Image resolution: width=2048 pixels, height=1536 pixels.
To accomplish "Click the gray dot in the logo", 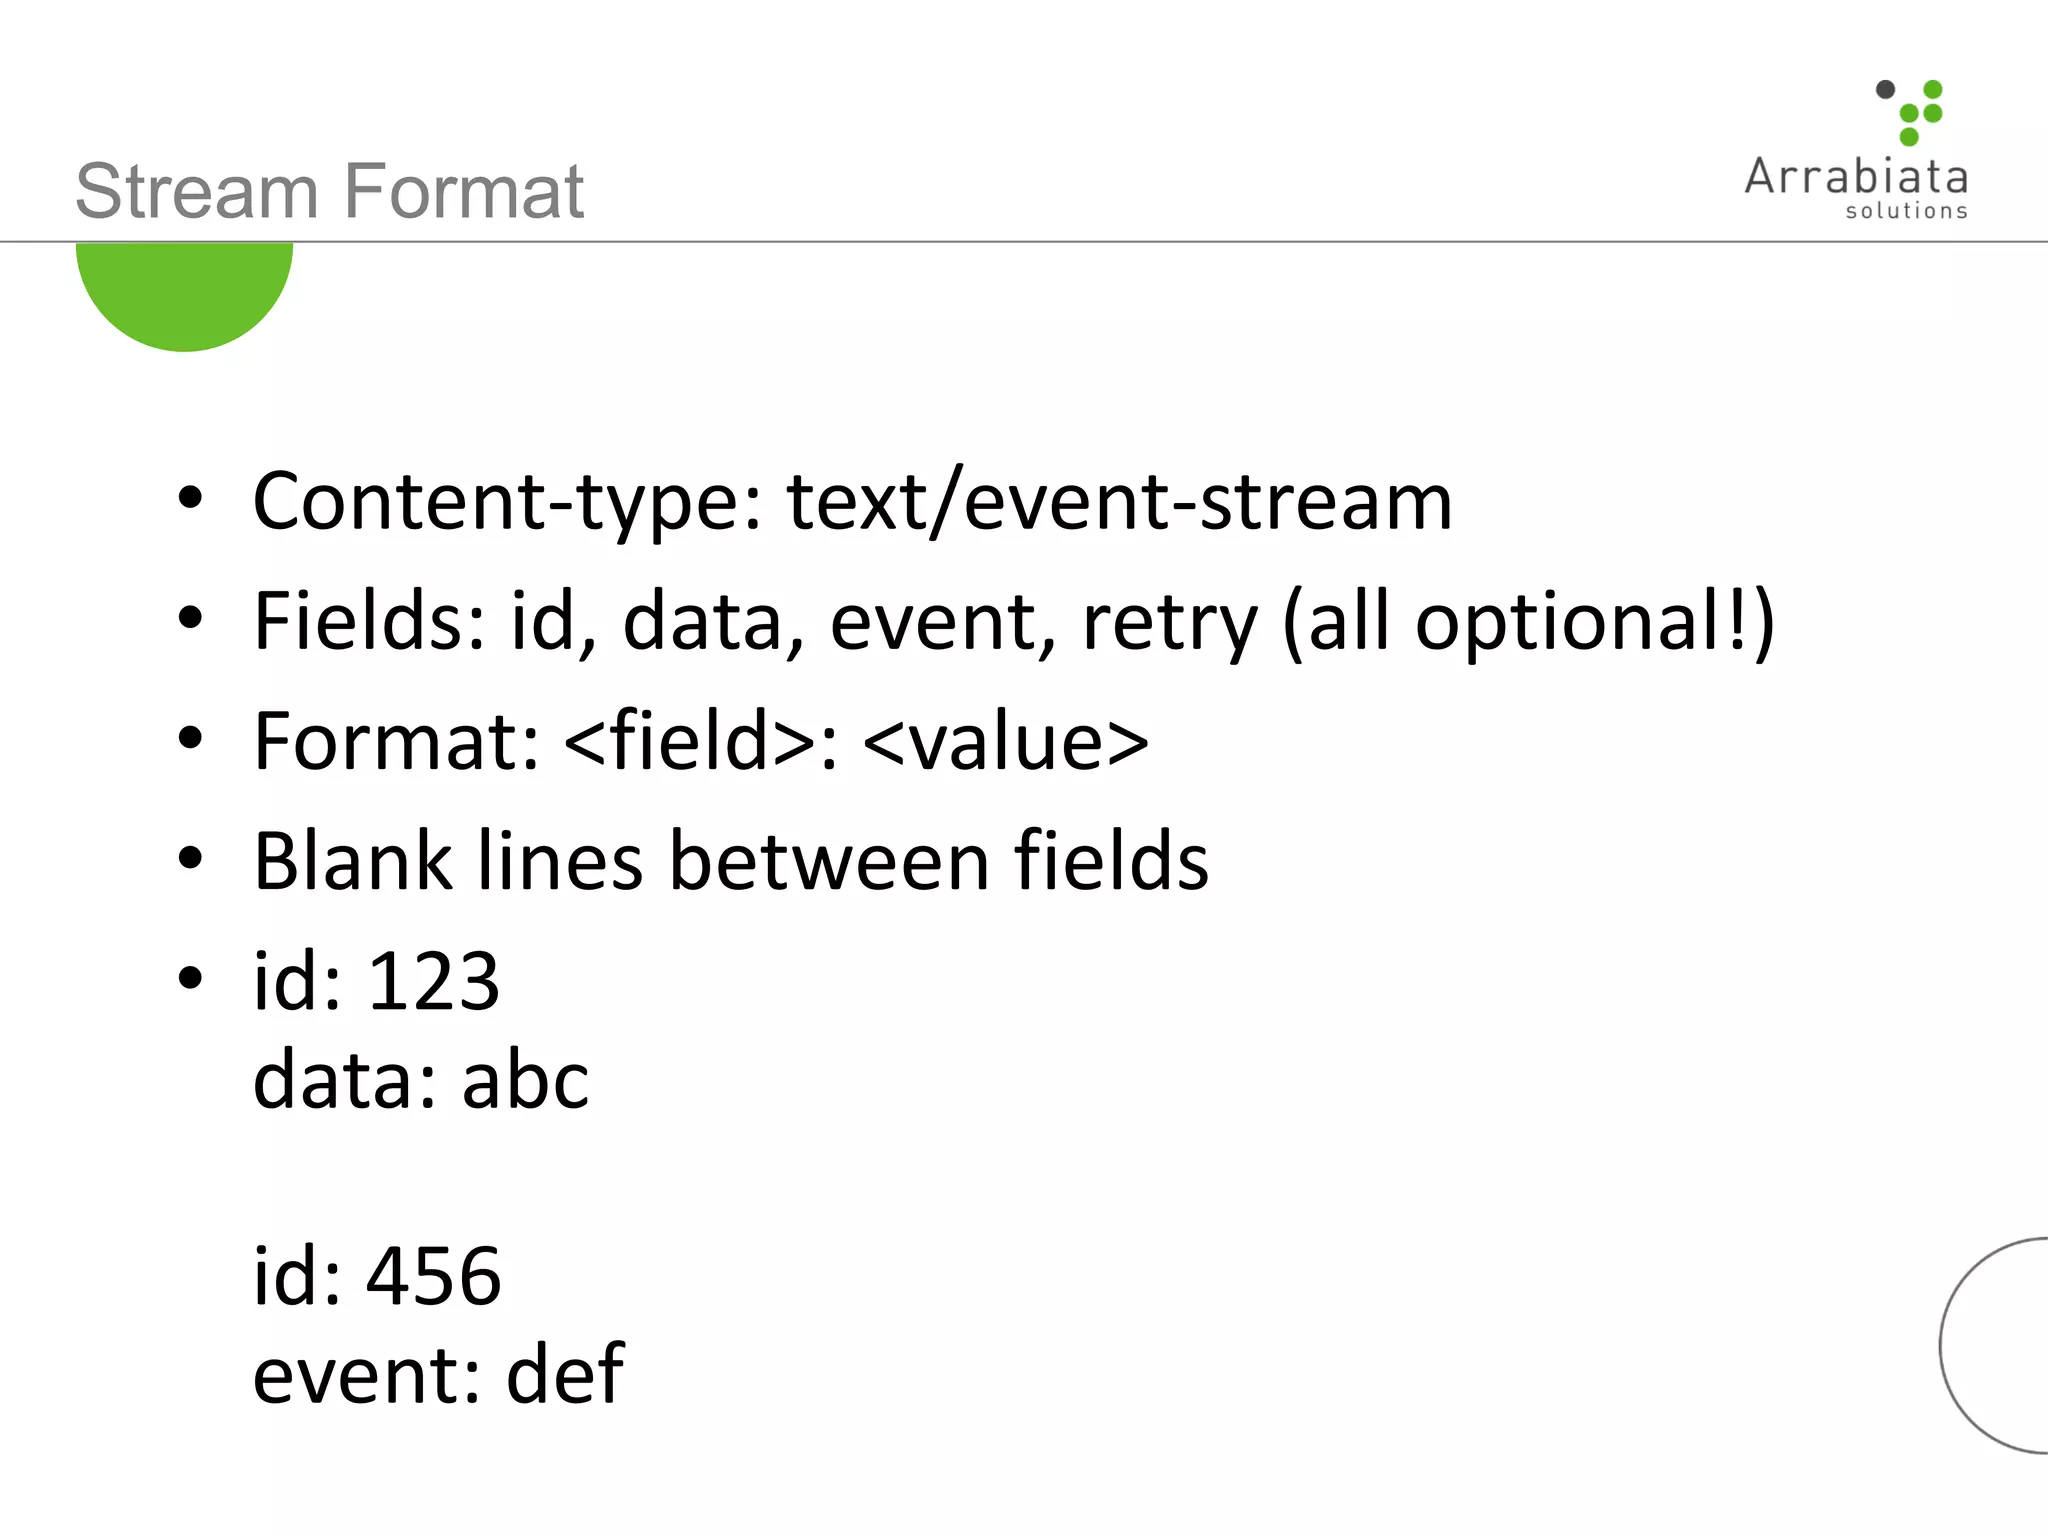I will pos(1885,90).
